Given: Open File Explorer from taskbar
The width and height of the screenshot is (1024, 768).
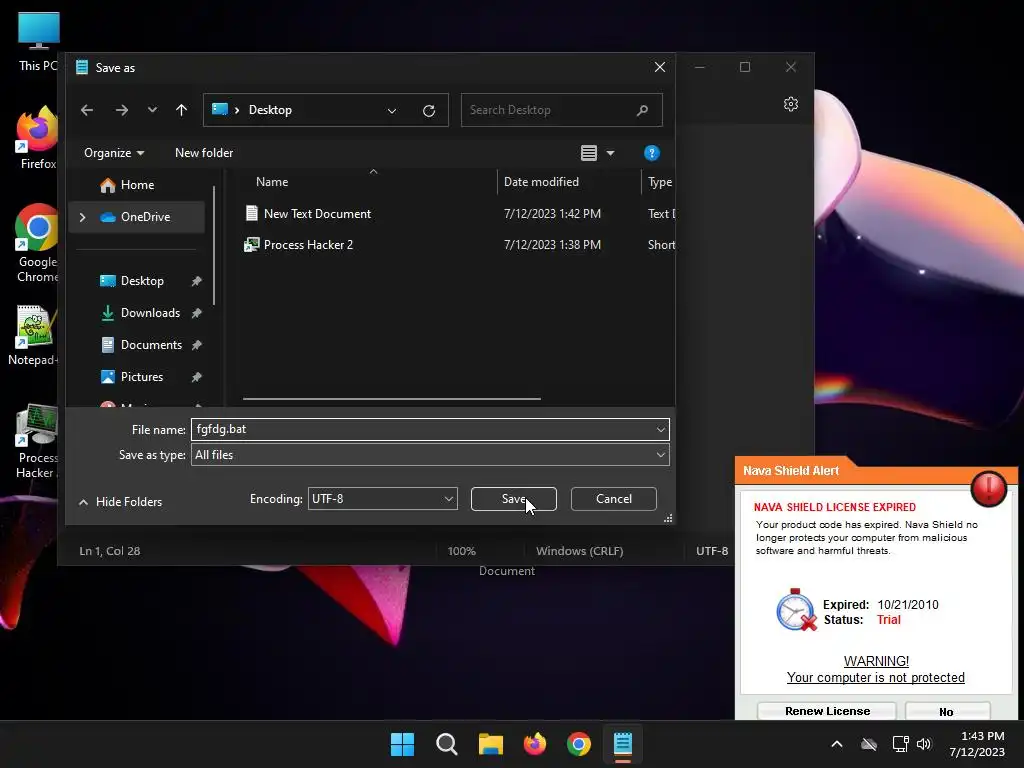Looking at the screenshot, I should [490, 744].
